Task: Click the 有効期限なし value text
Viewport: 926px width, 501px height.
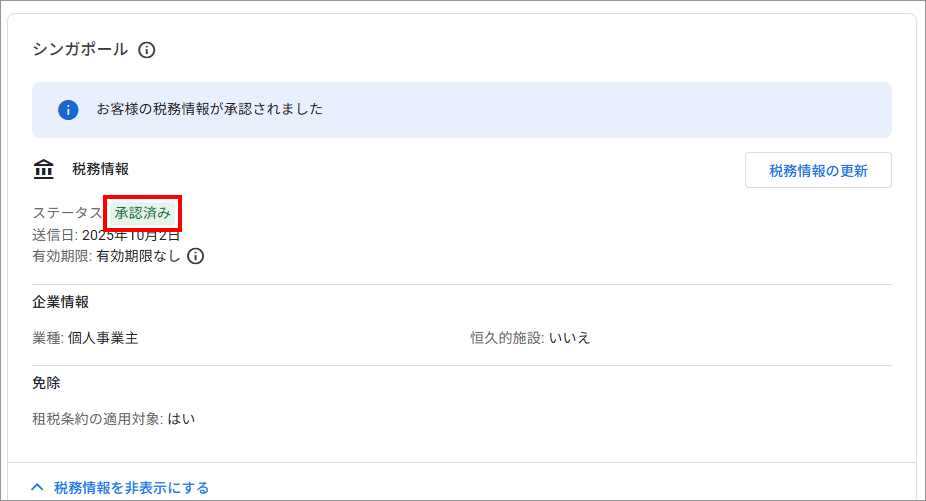Action: 138,256
